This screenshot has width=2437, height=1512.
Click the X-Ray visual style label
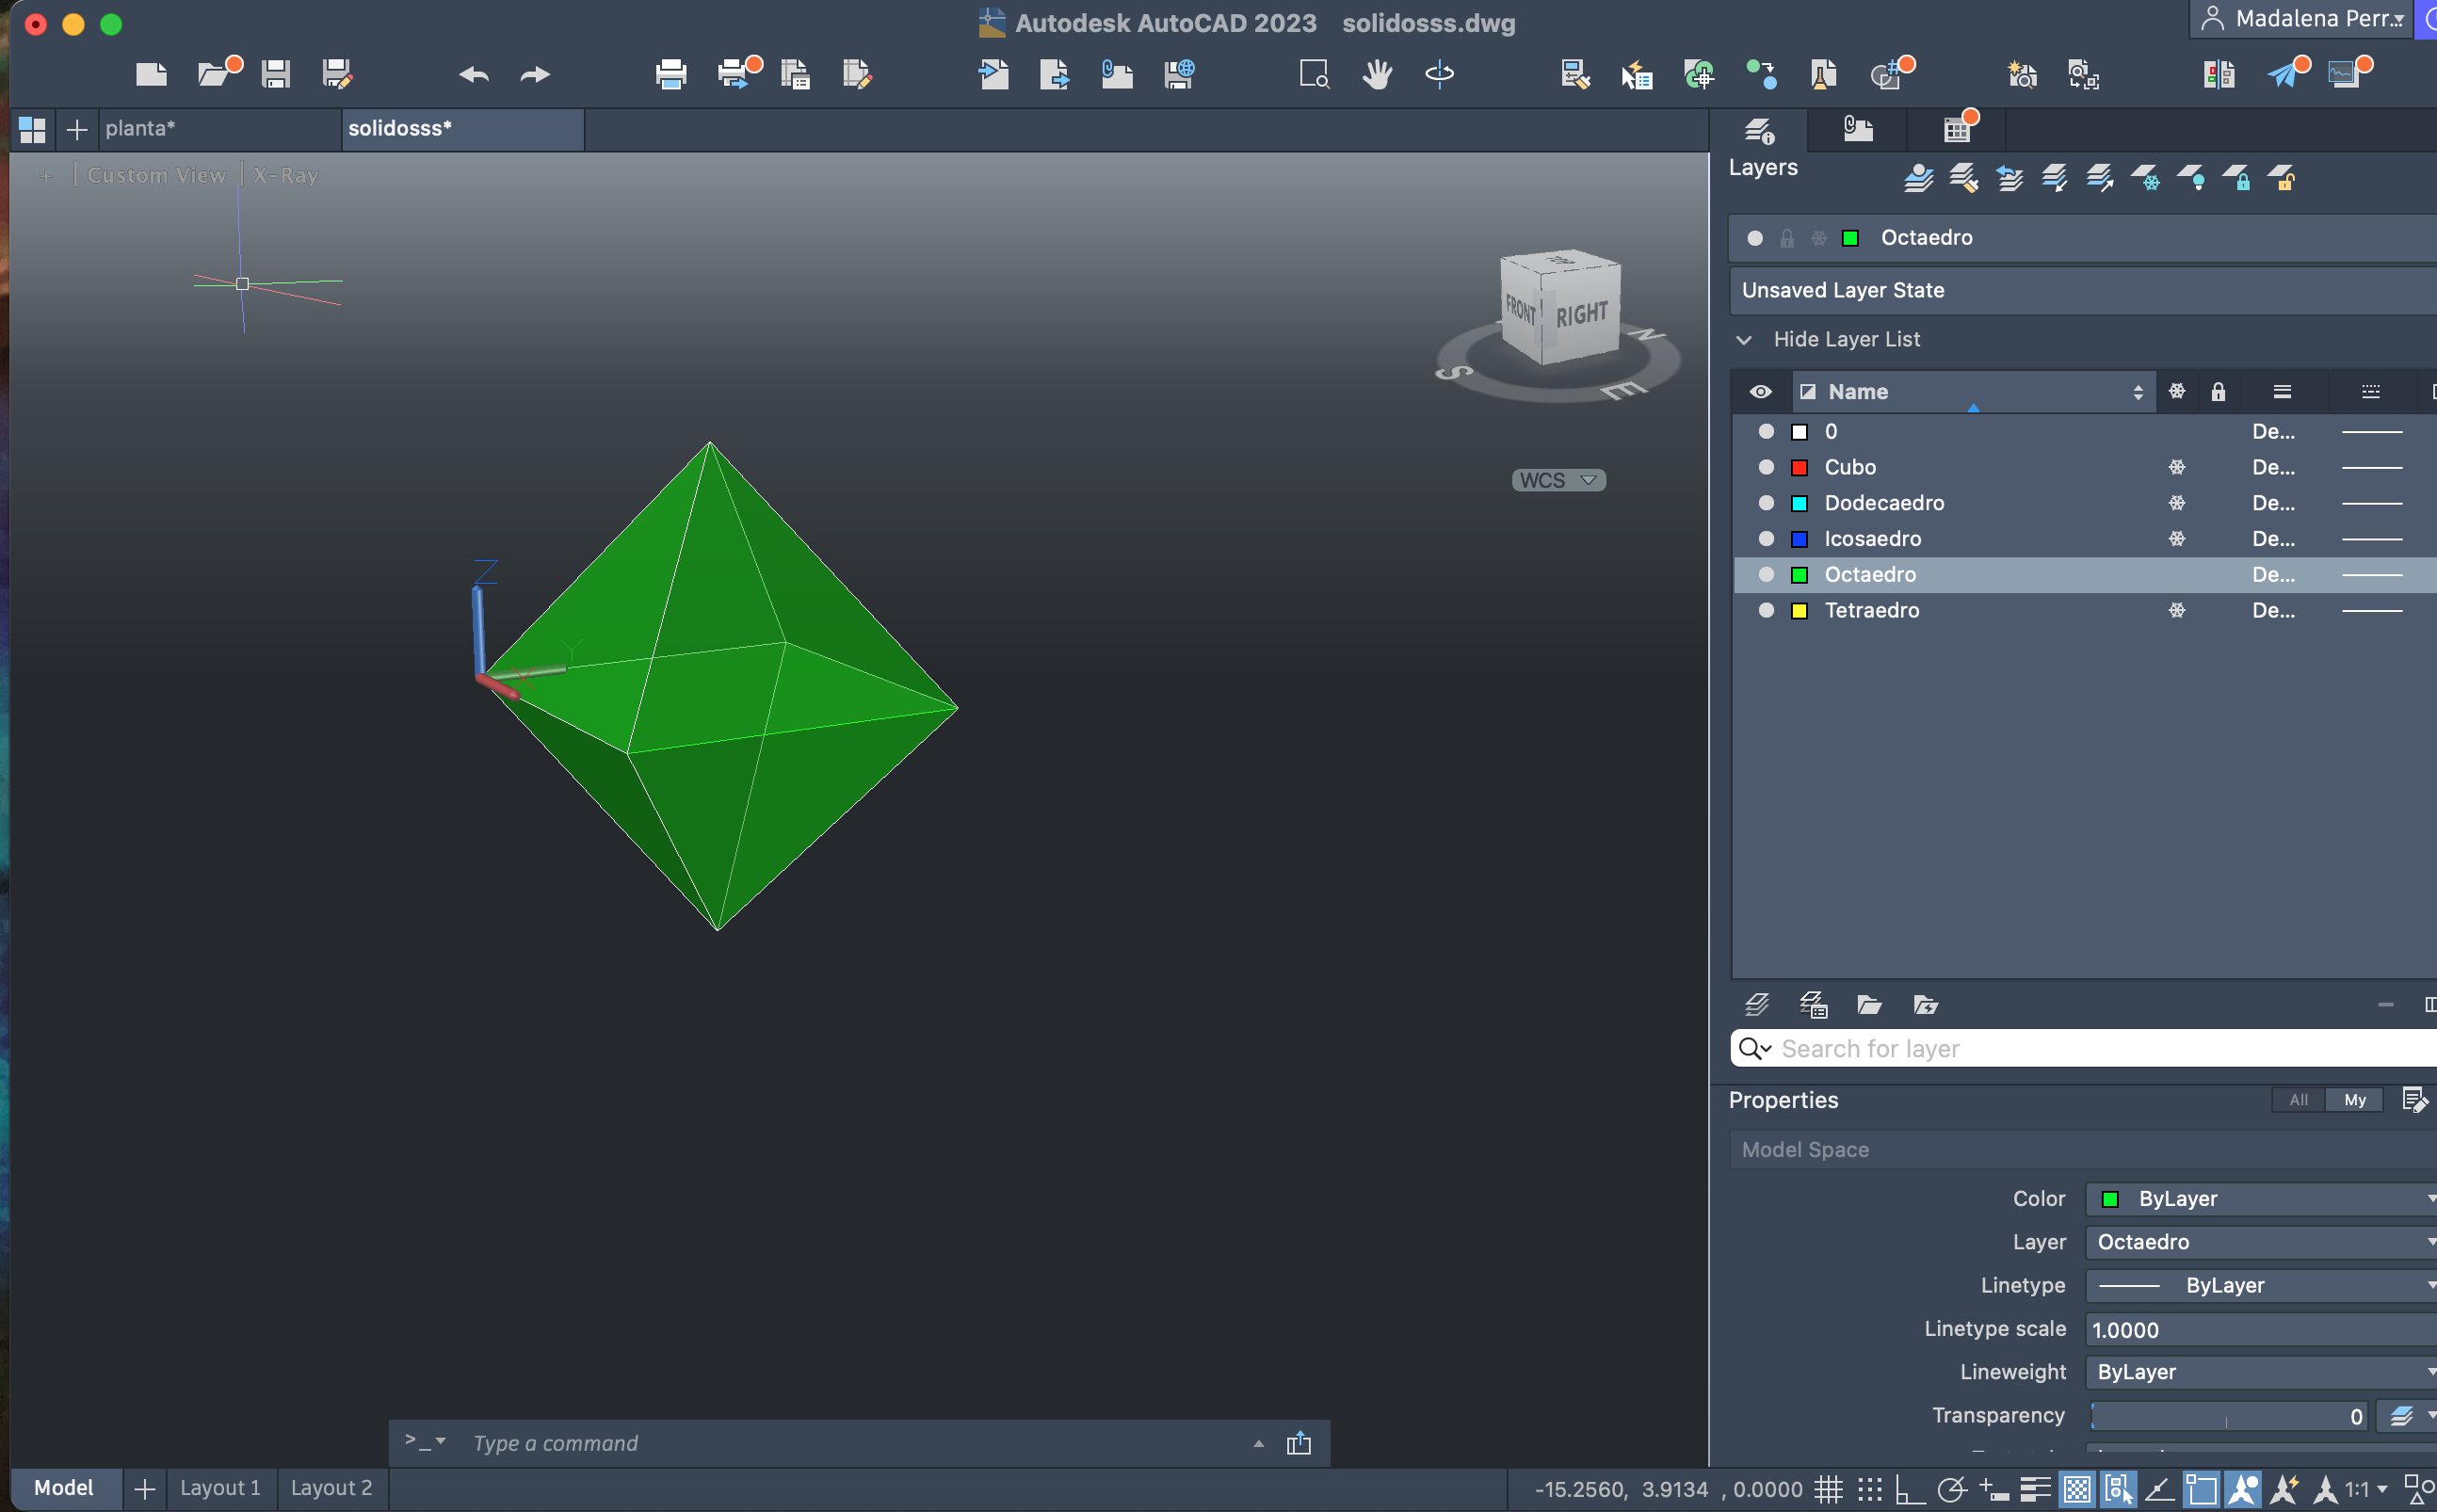(285, 175)
